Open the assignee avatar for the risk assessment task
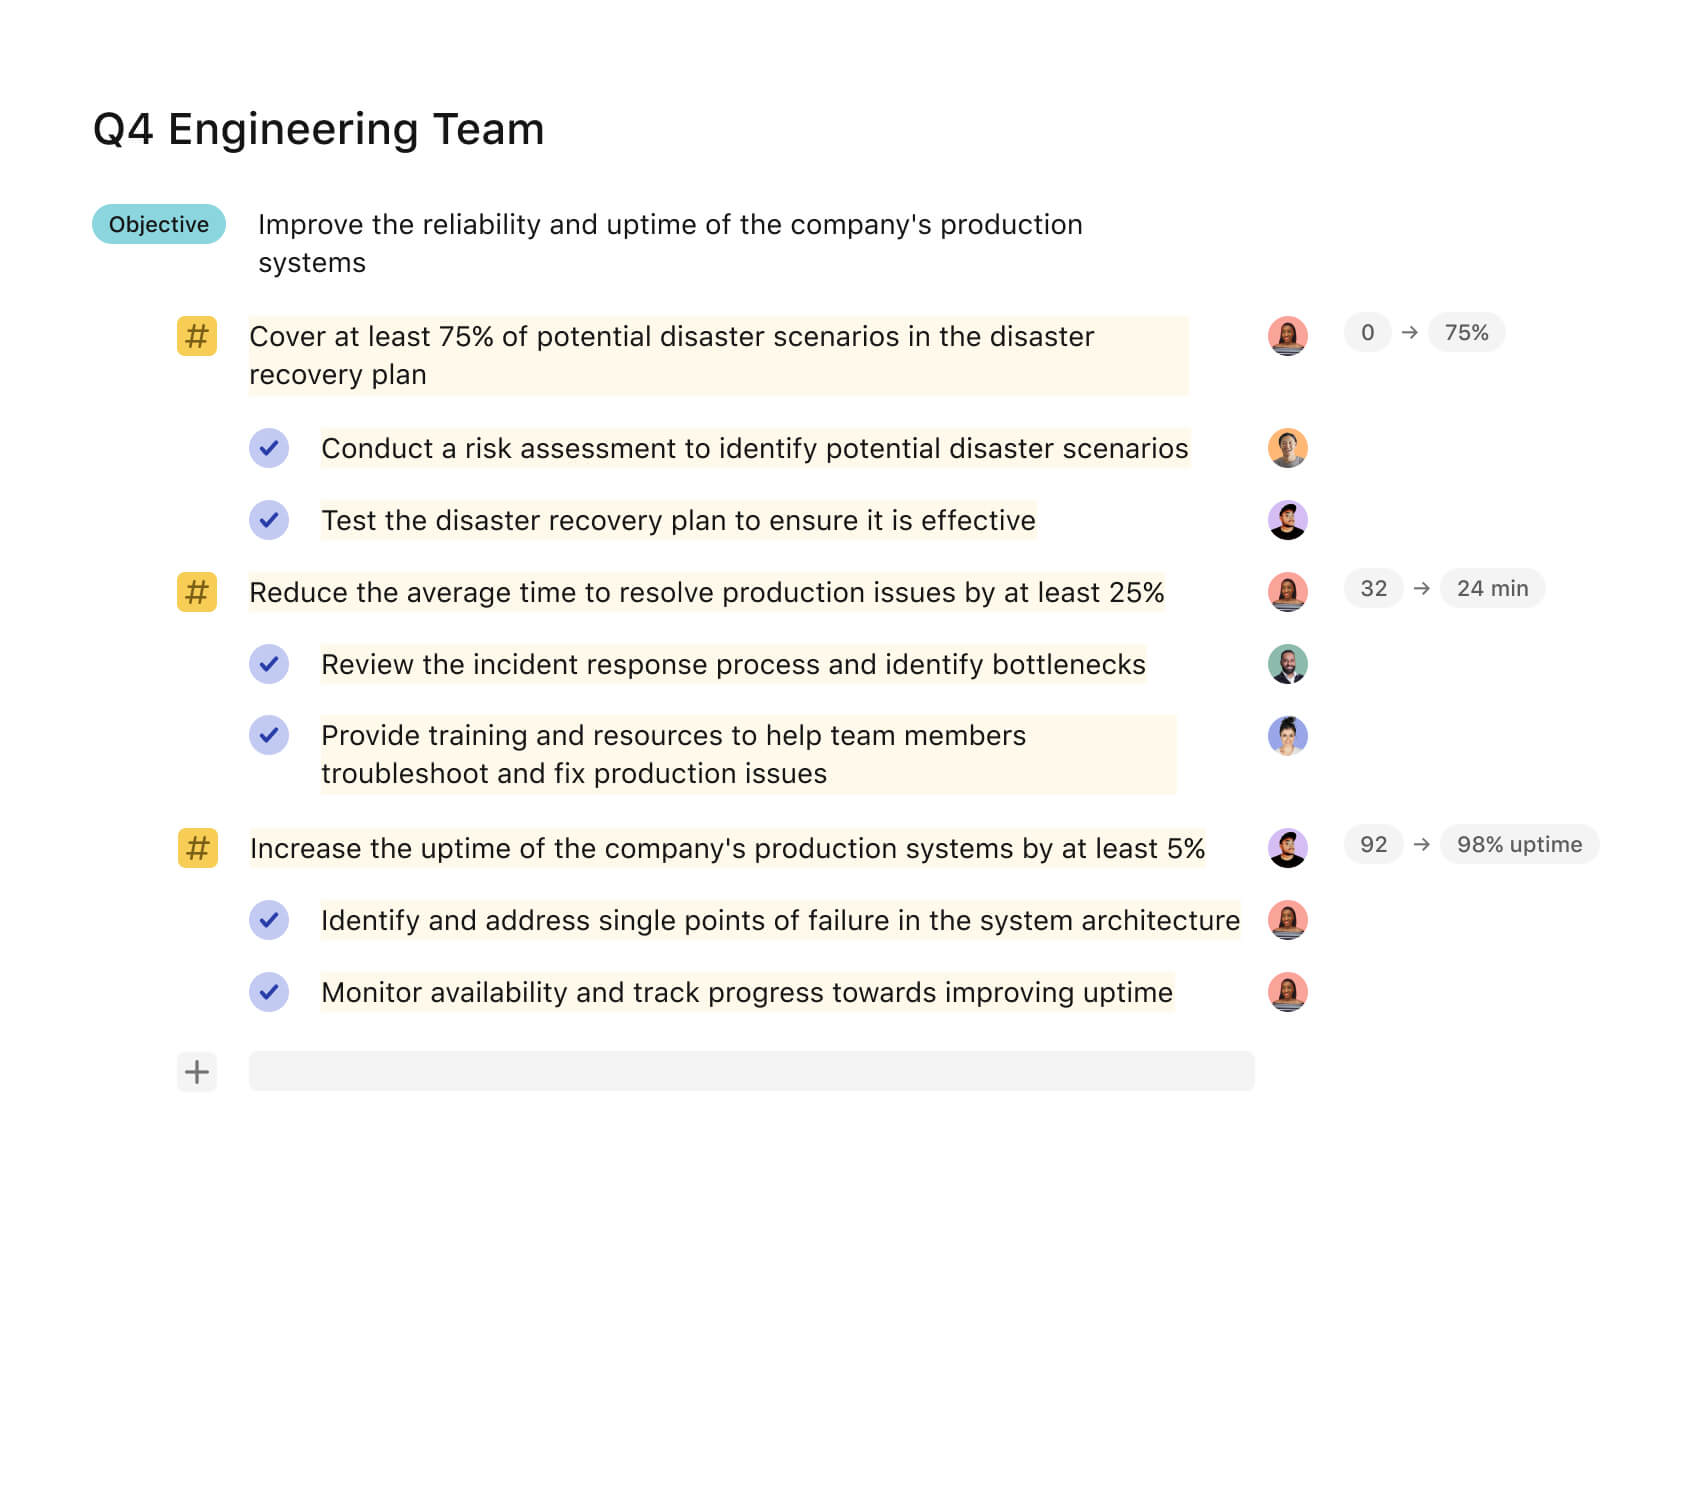This screenshot has height=1508, width=1692. tap(1287, 448)
